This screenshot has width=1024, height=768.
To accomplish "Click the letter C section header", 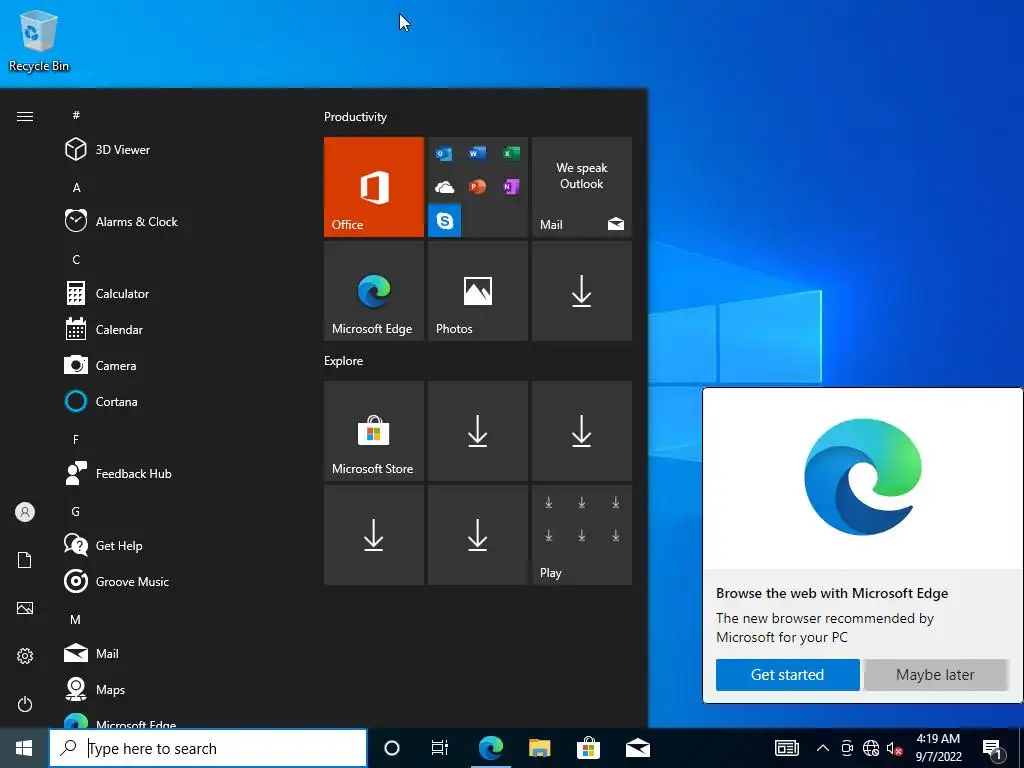I will pos(76,259).
